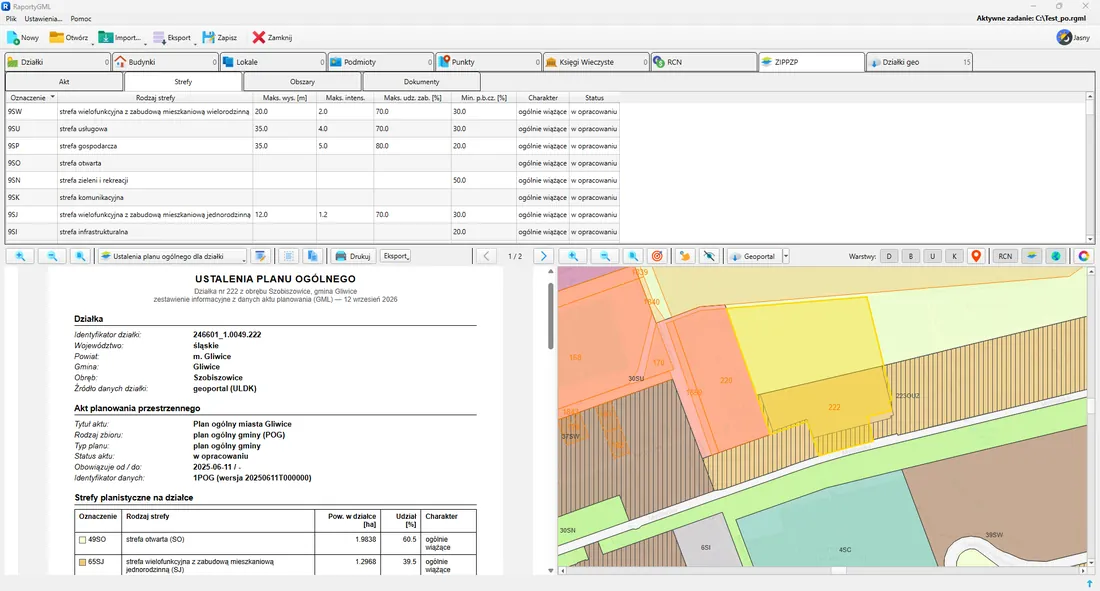The image size is (1100, 591).
Task: Open the Budynki tab
Action: (165, 62)
